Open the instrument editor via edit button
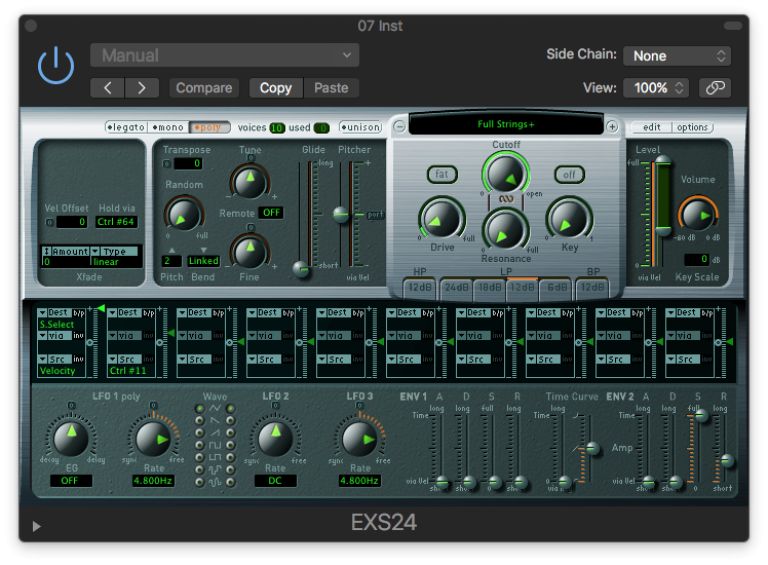This screenshot has width=768, height=565. click(651, 127)
